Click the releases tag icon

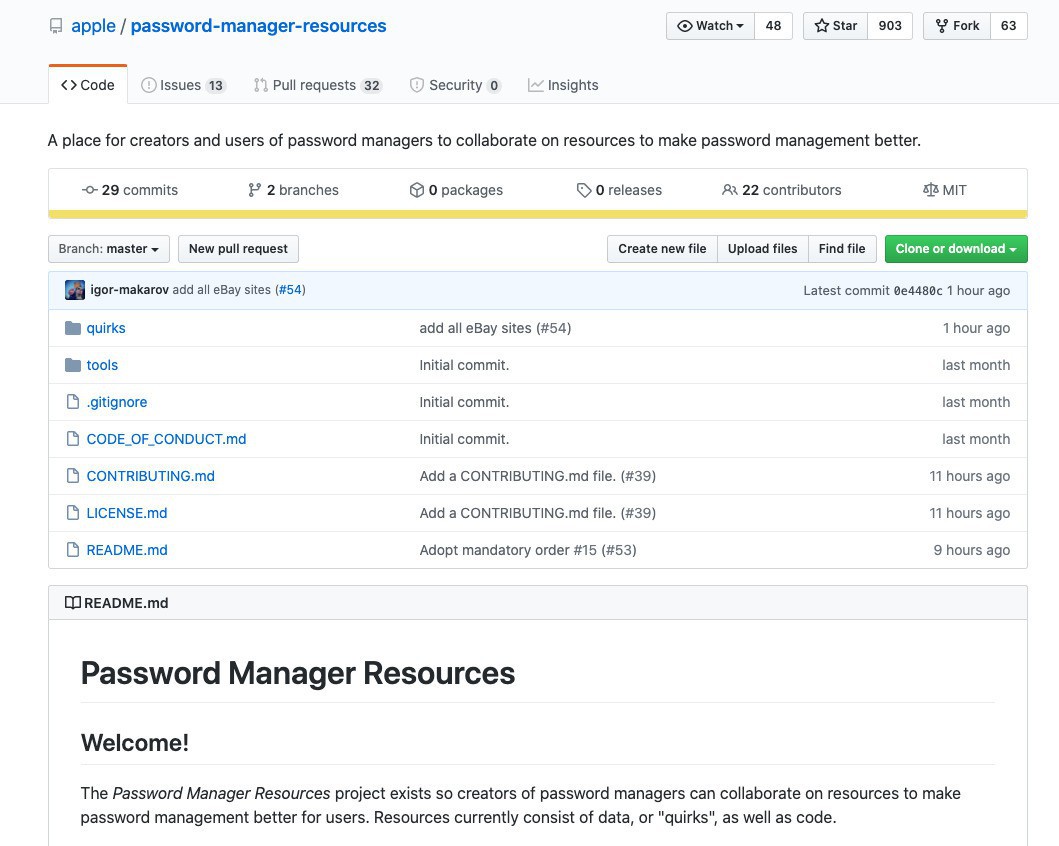pos(584,190)
